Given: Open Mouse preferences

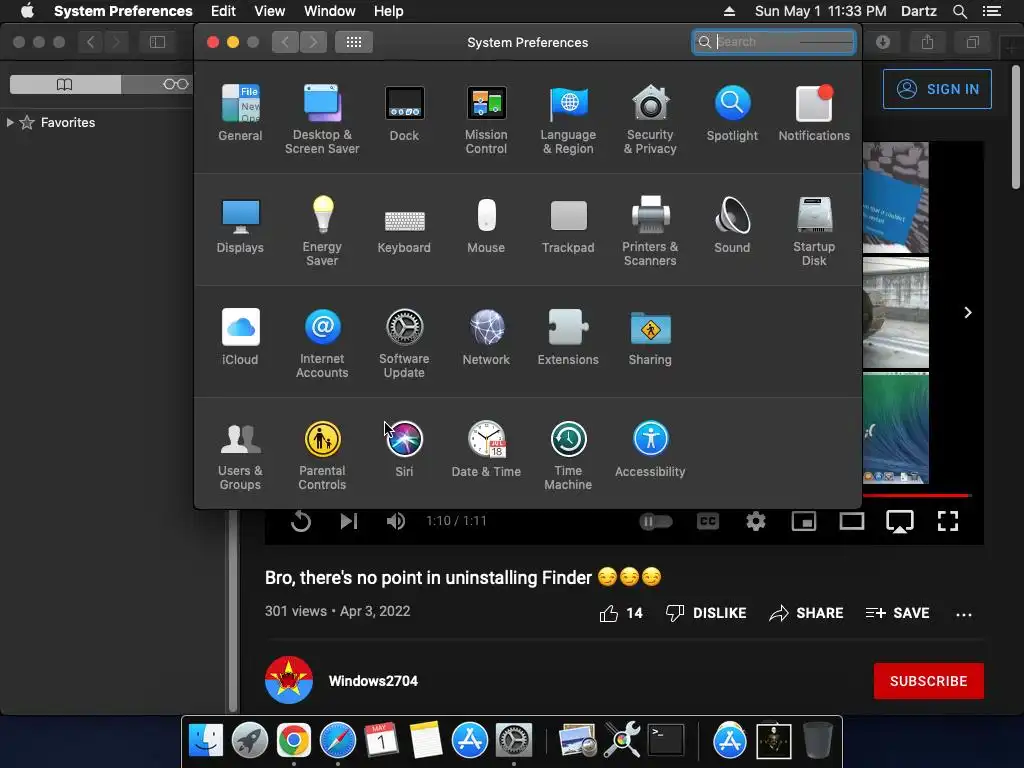Looking at the screenshot, I should 486,225.
